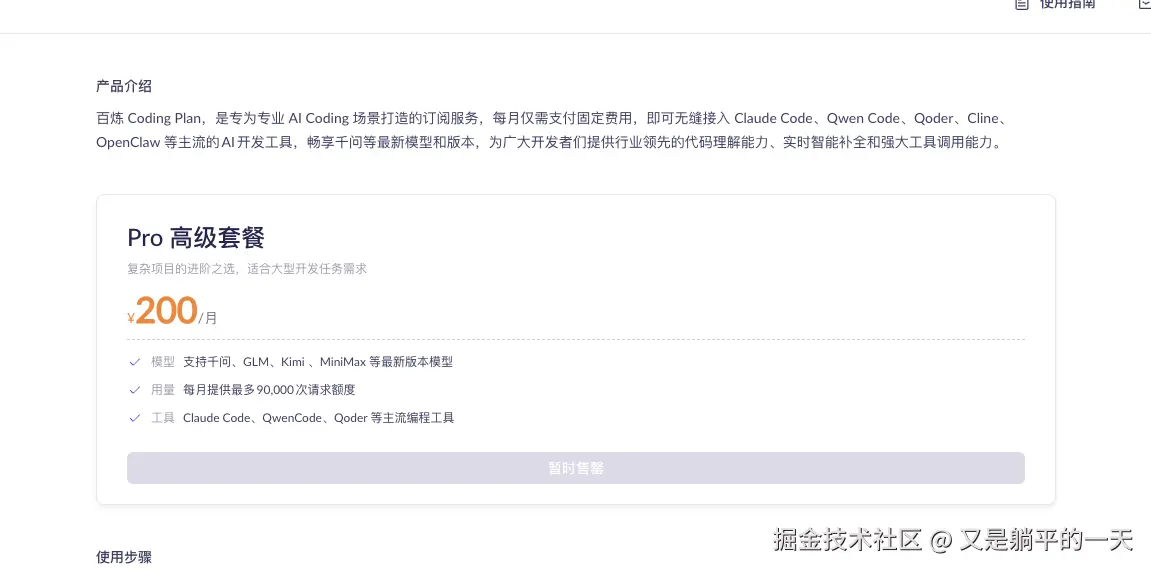Select the Pro 高级套餐 plan title
Screen dimensions: 1151x571
coord(196,238)
